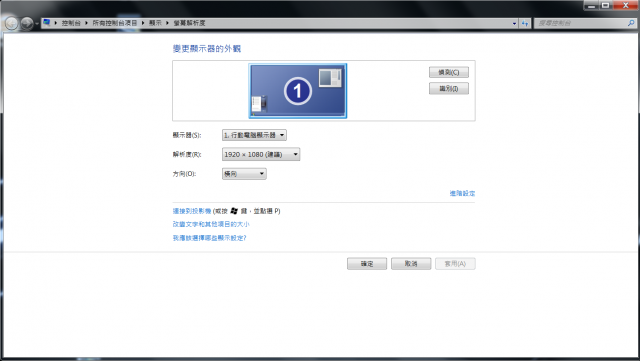Image resolution: width=640 pixels, height=361 pixels.
Task: Open the 顯示器(S) display dropdown
Action: coord(254,135)
